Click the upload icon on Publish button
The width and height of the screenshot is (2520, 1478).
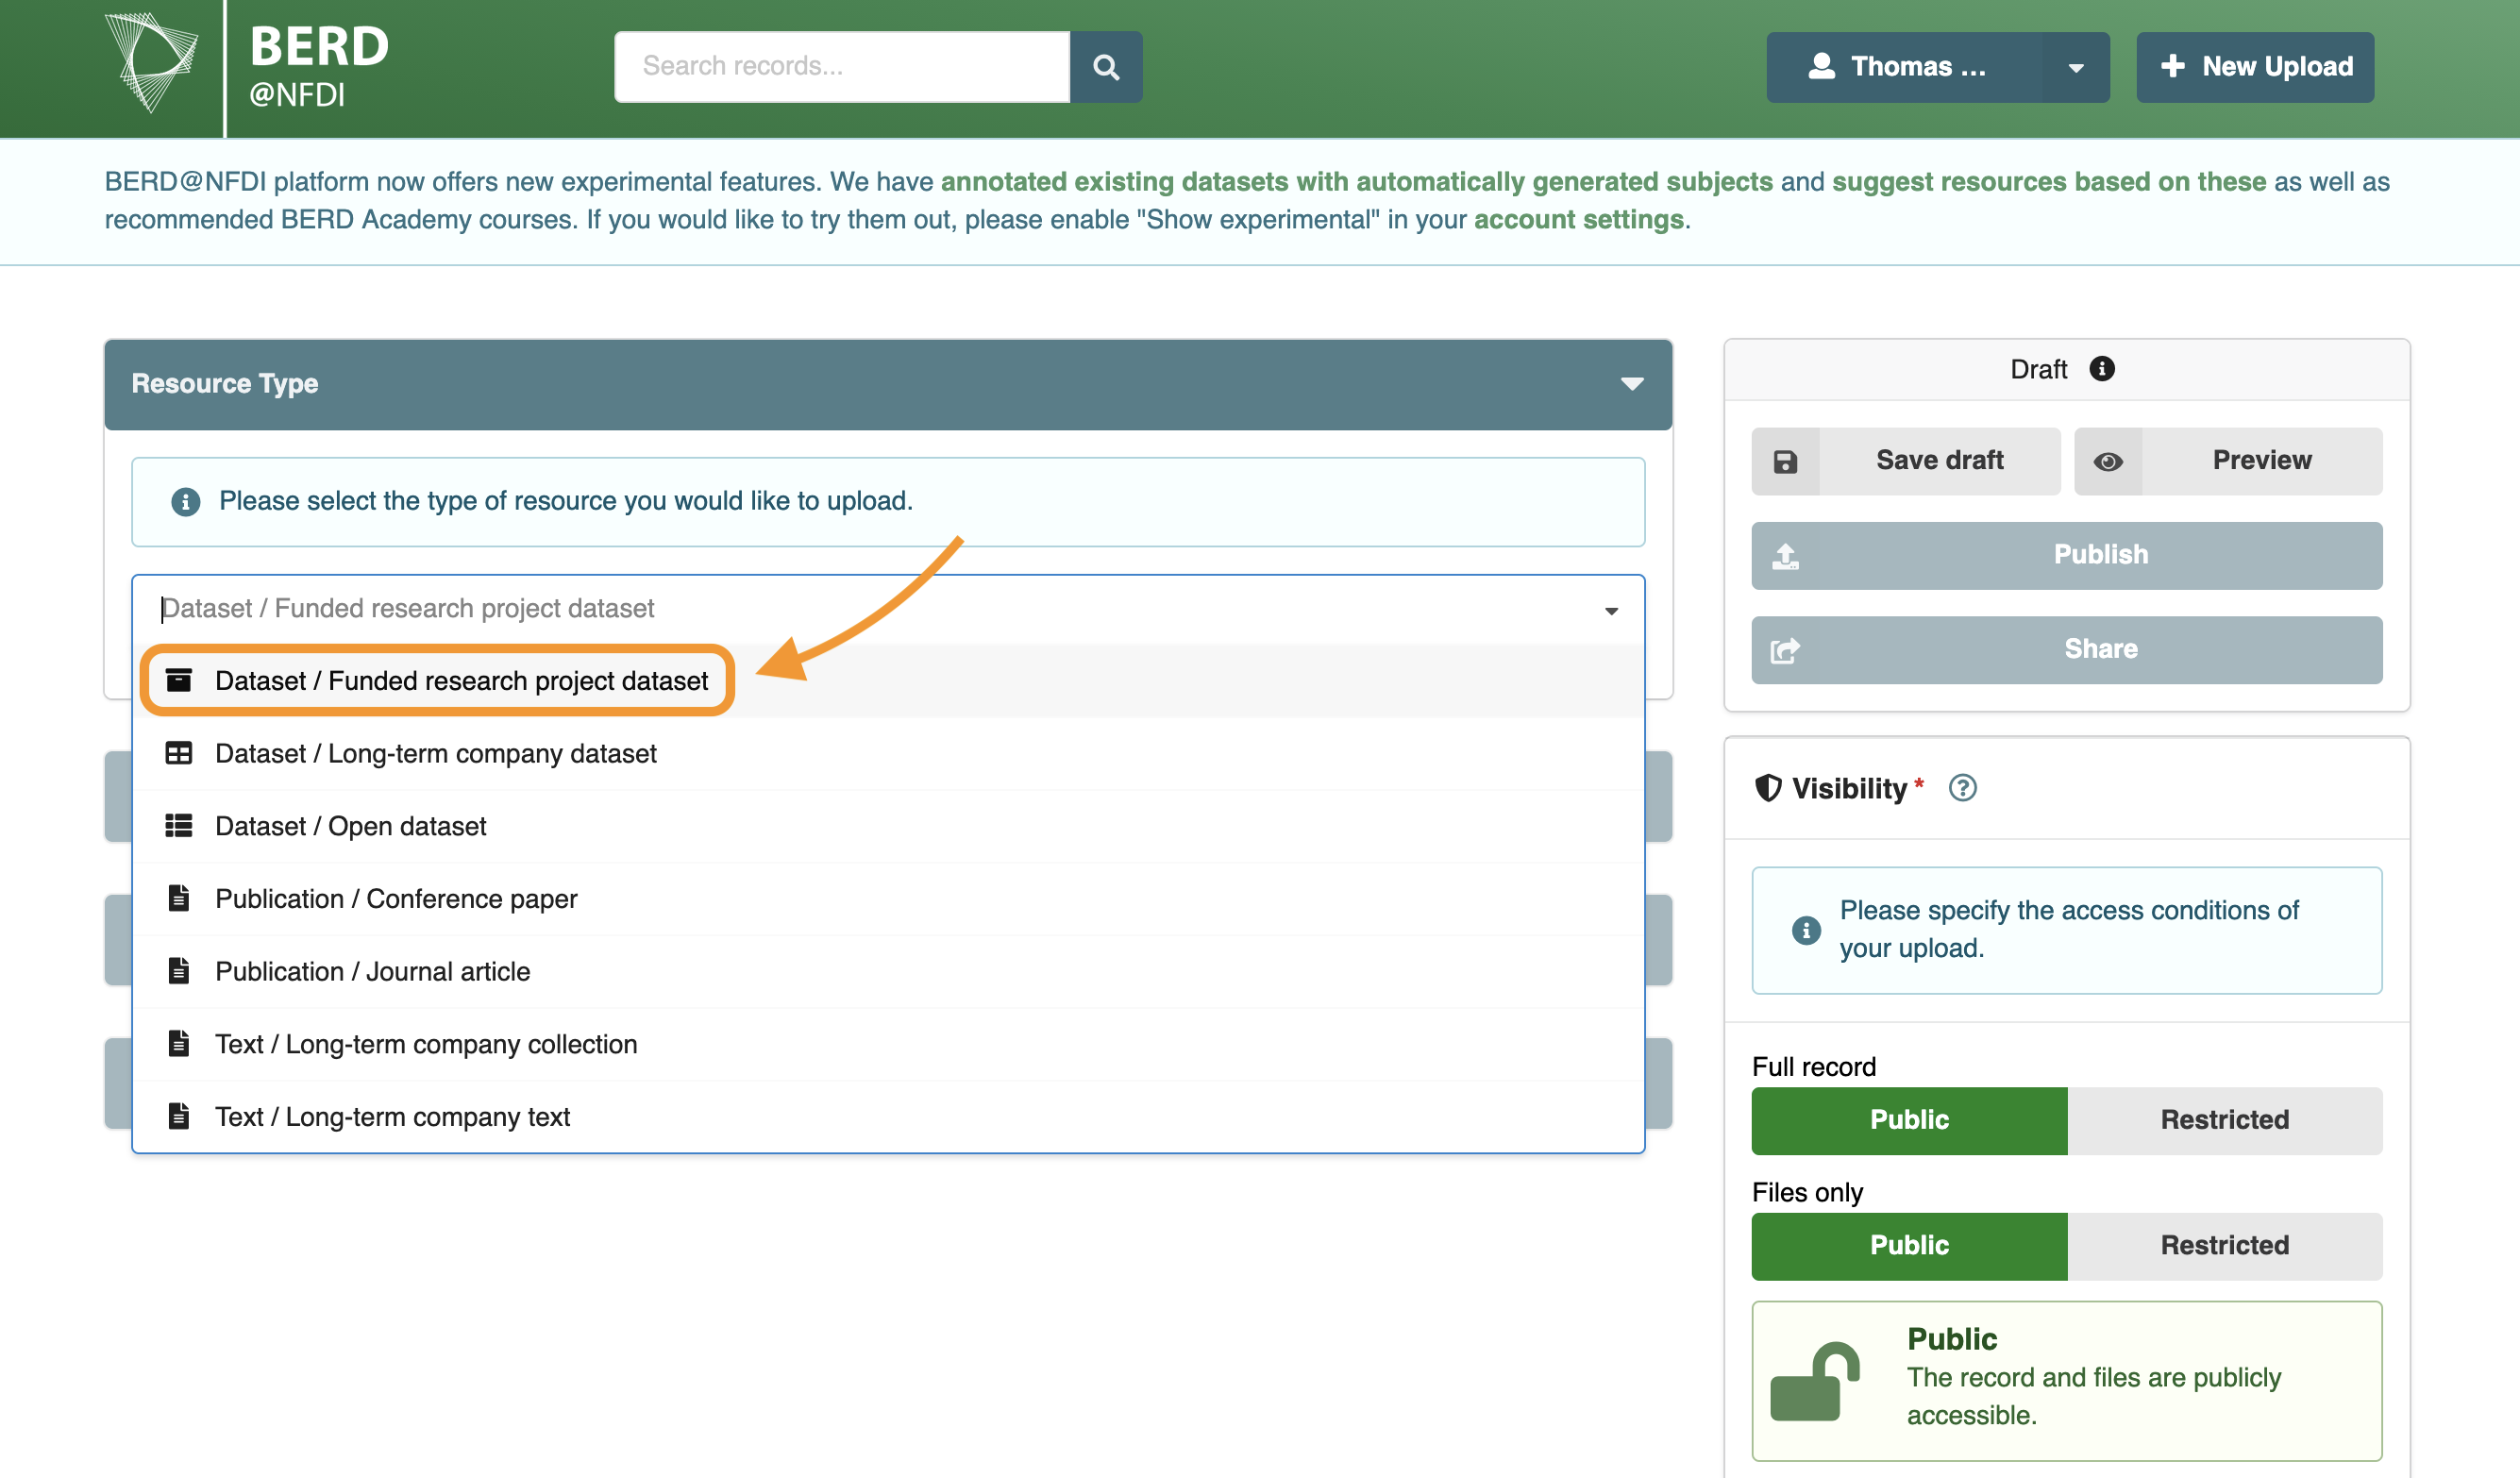point(1785,556)
